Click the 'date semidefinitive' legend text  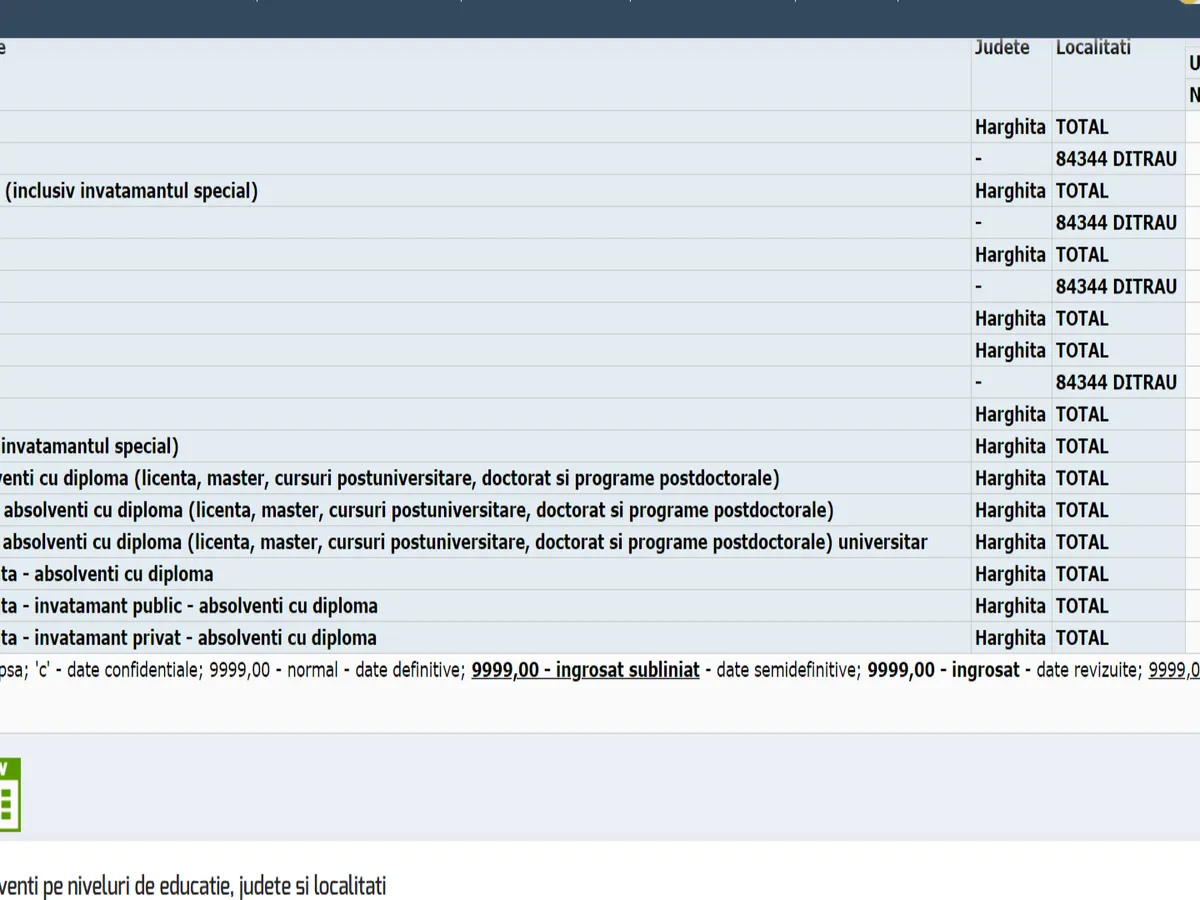click(788, 670)
